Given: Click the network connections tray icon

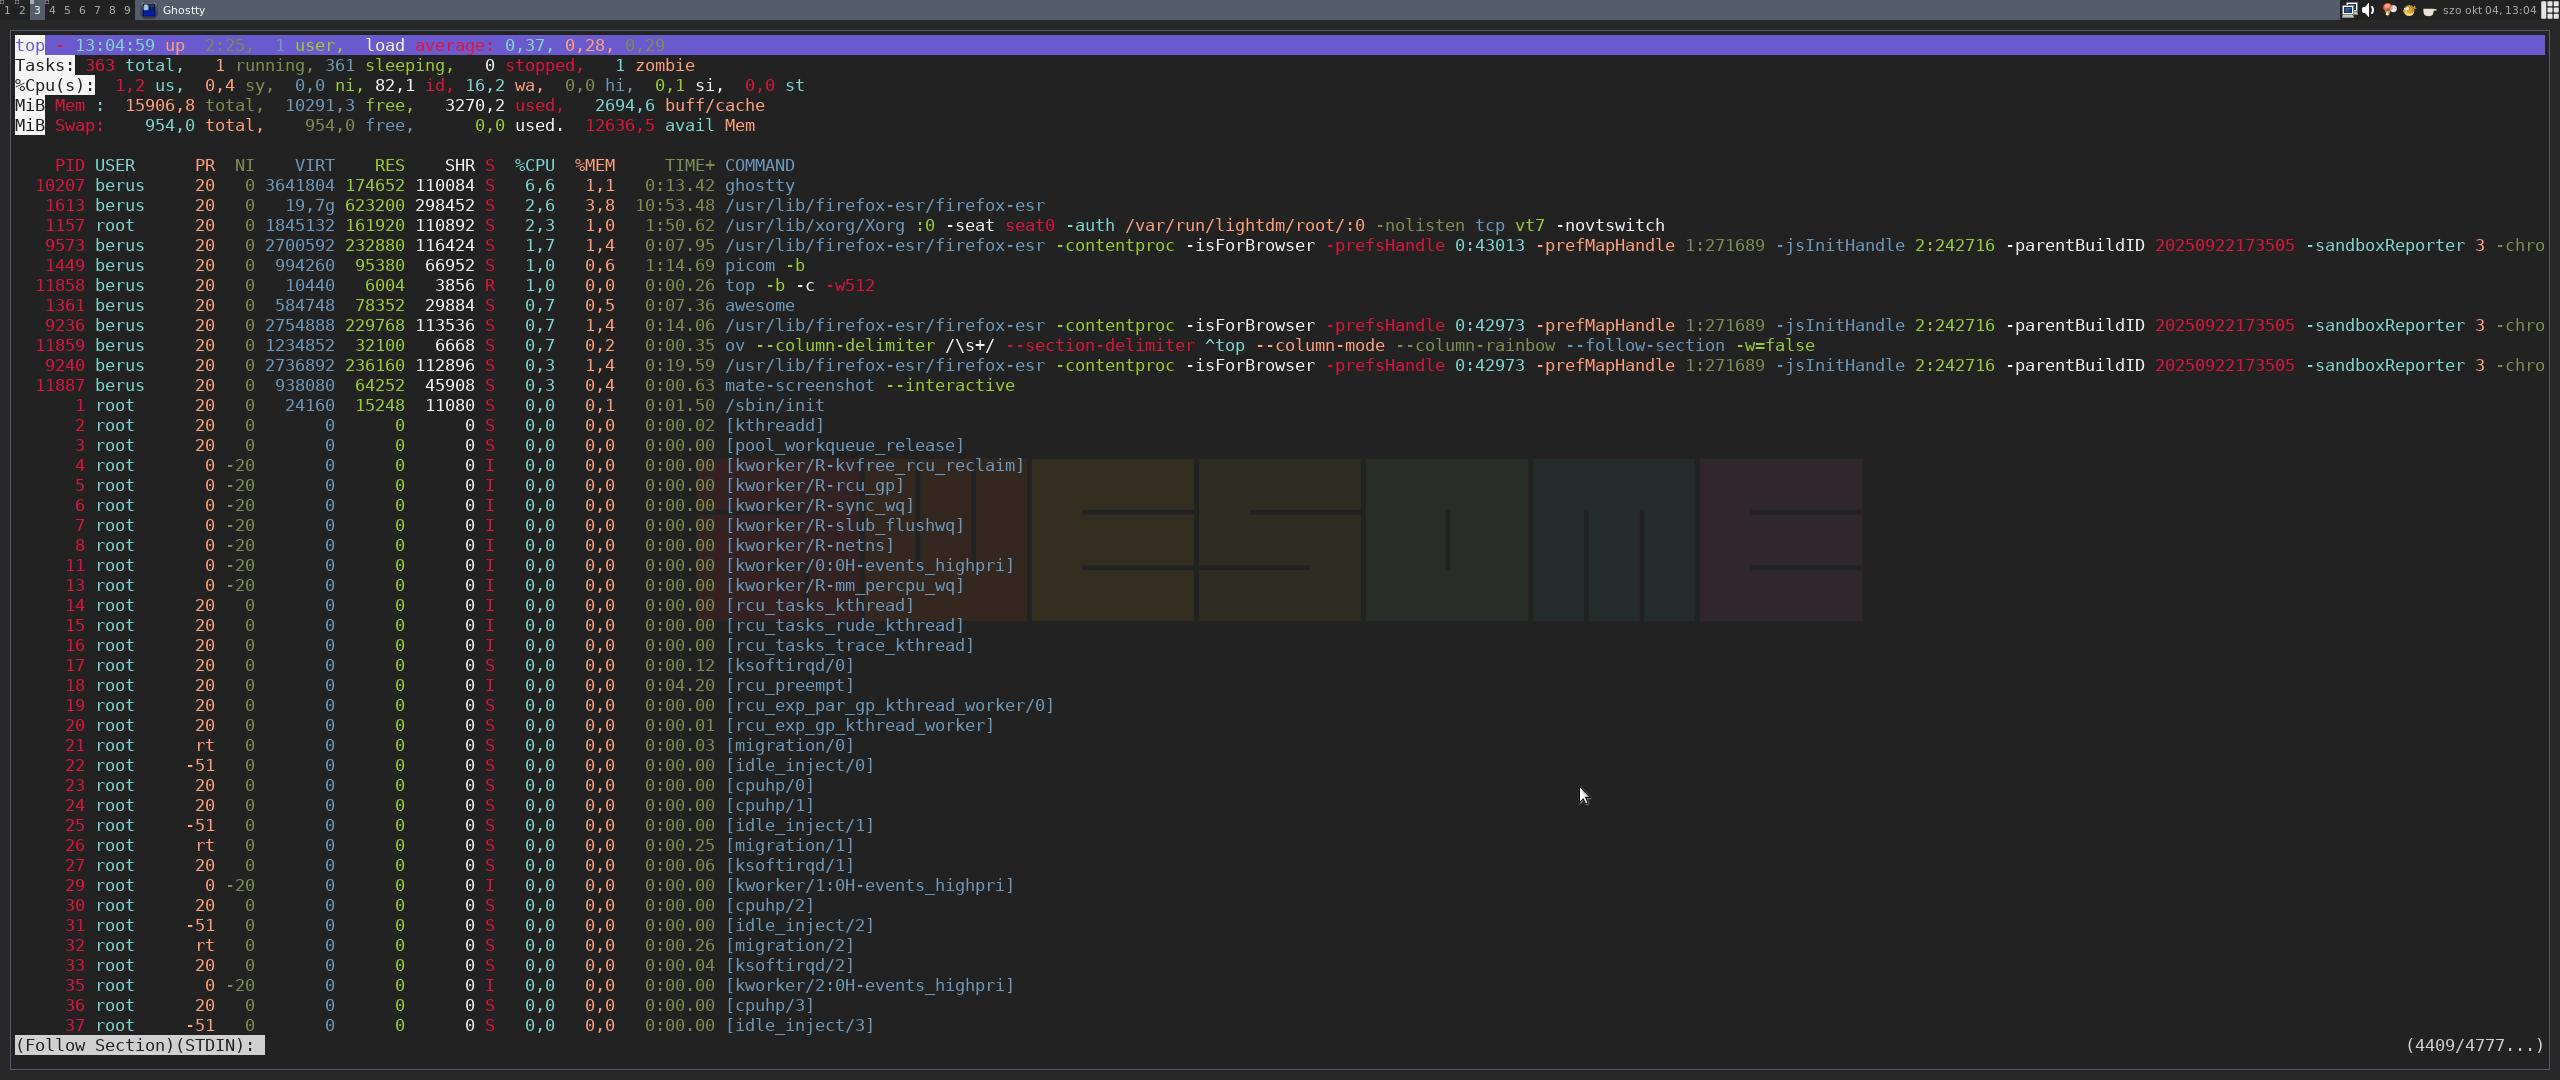Looking at the screenshot, I should 2349,10.
